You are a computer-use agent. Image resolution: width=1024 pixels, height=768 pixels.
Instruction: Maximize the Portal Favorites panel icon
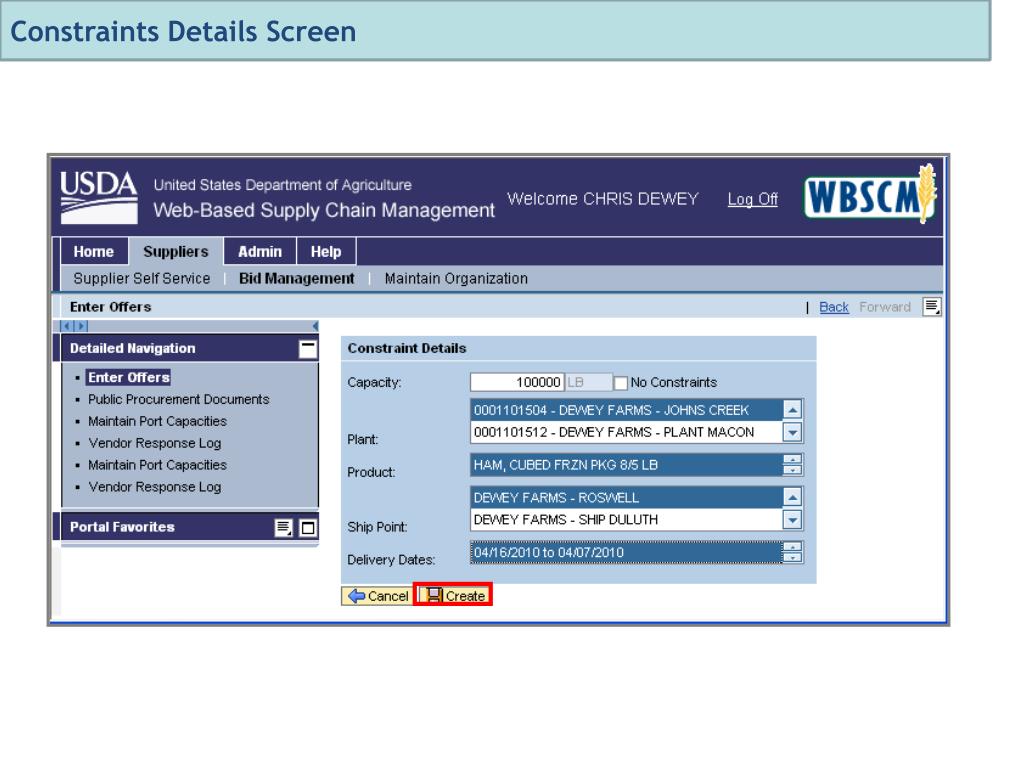(x=308, y=528)
